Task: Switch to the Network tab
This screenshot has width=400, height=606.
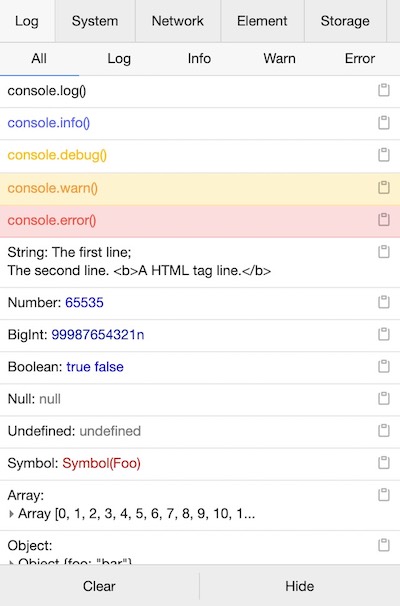Action: tap(178, 21)
